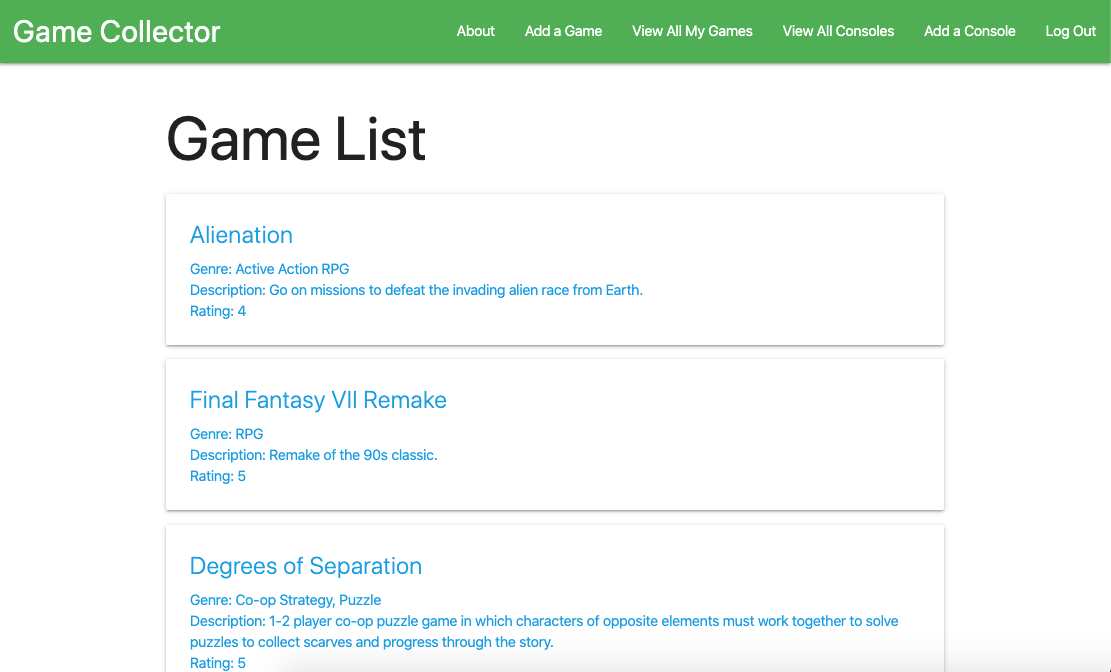Click 'Genre: Co-op Strategy, Puzzle' text

286,600
